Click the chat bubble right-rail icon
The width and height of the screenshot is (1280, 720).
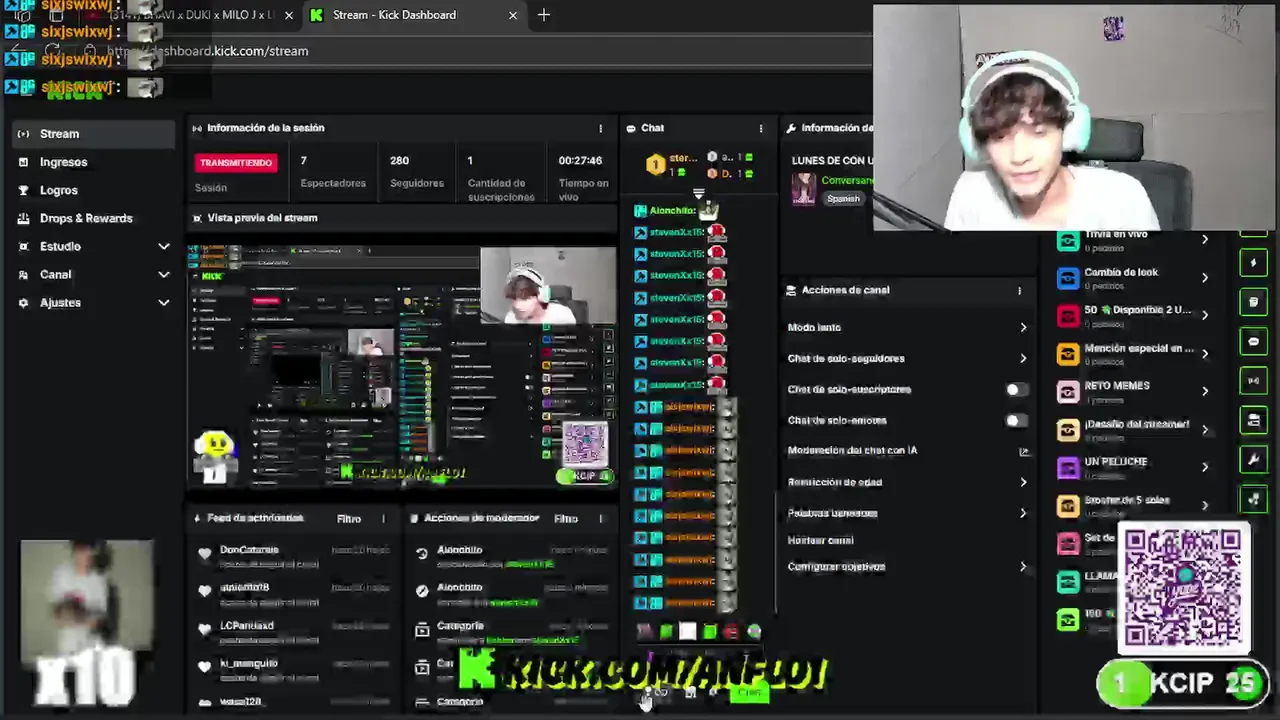coord(1254,341)
